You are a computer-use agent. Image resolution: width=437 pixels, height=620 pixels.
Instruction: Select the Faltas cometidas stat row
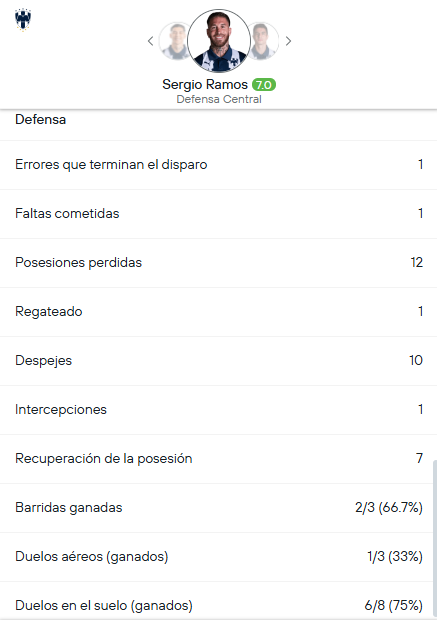218,214
